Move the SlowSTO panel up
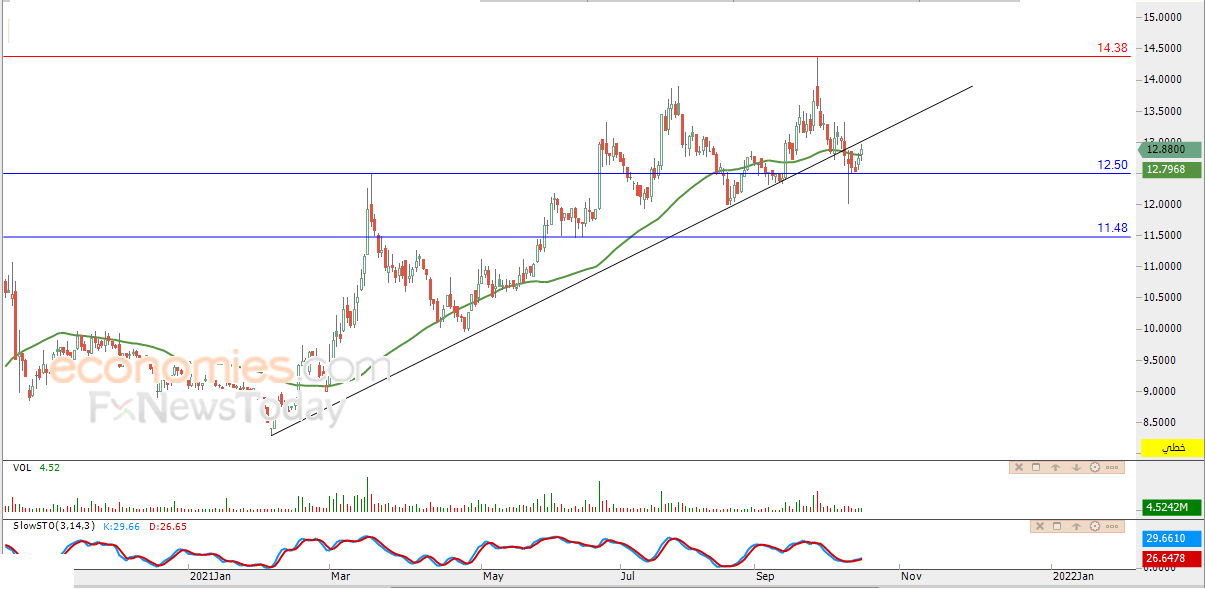The width and height of the screenshot is (1205, 589). (x=1076, y=526)
